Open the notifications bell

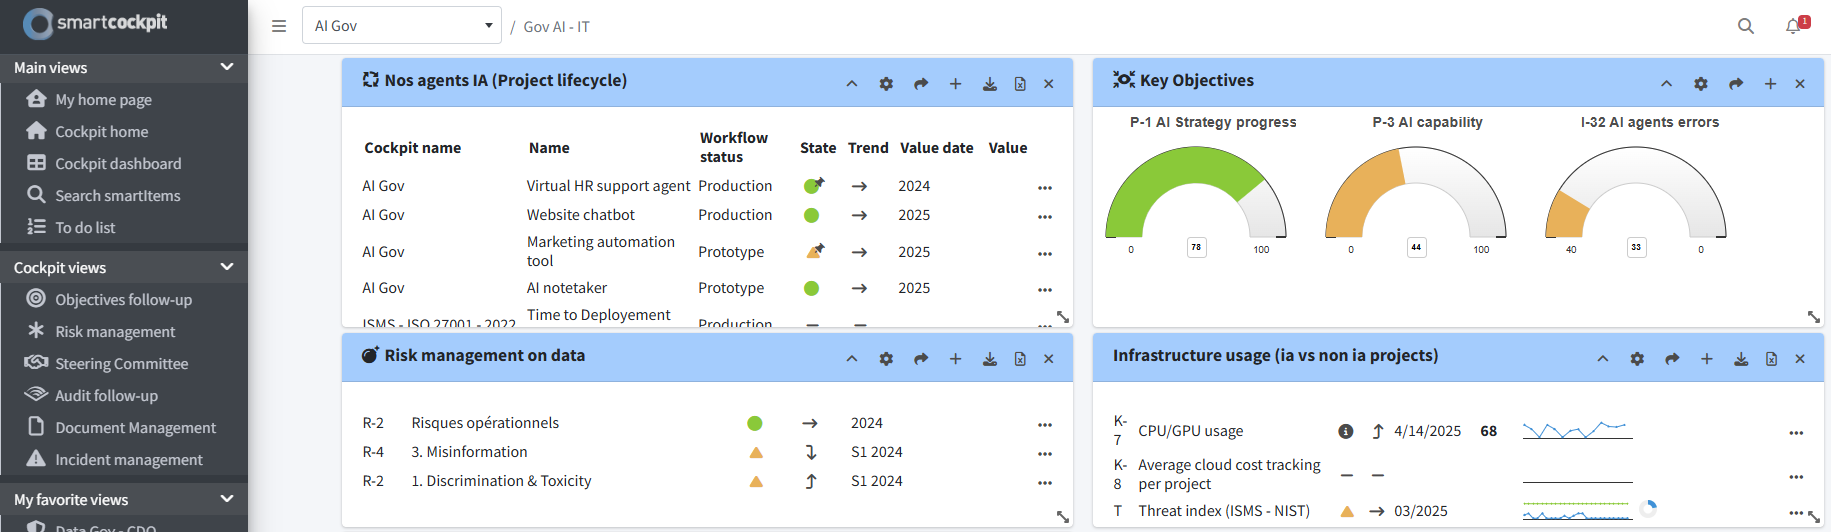point(1794,26)
